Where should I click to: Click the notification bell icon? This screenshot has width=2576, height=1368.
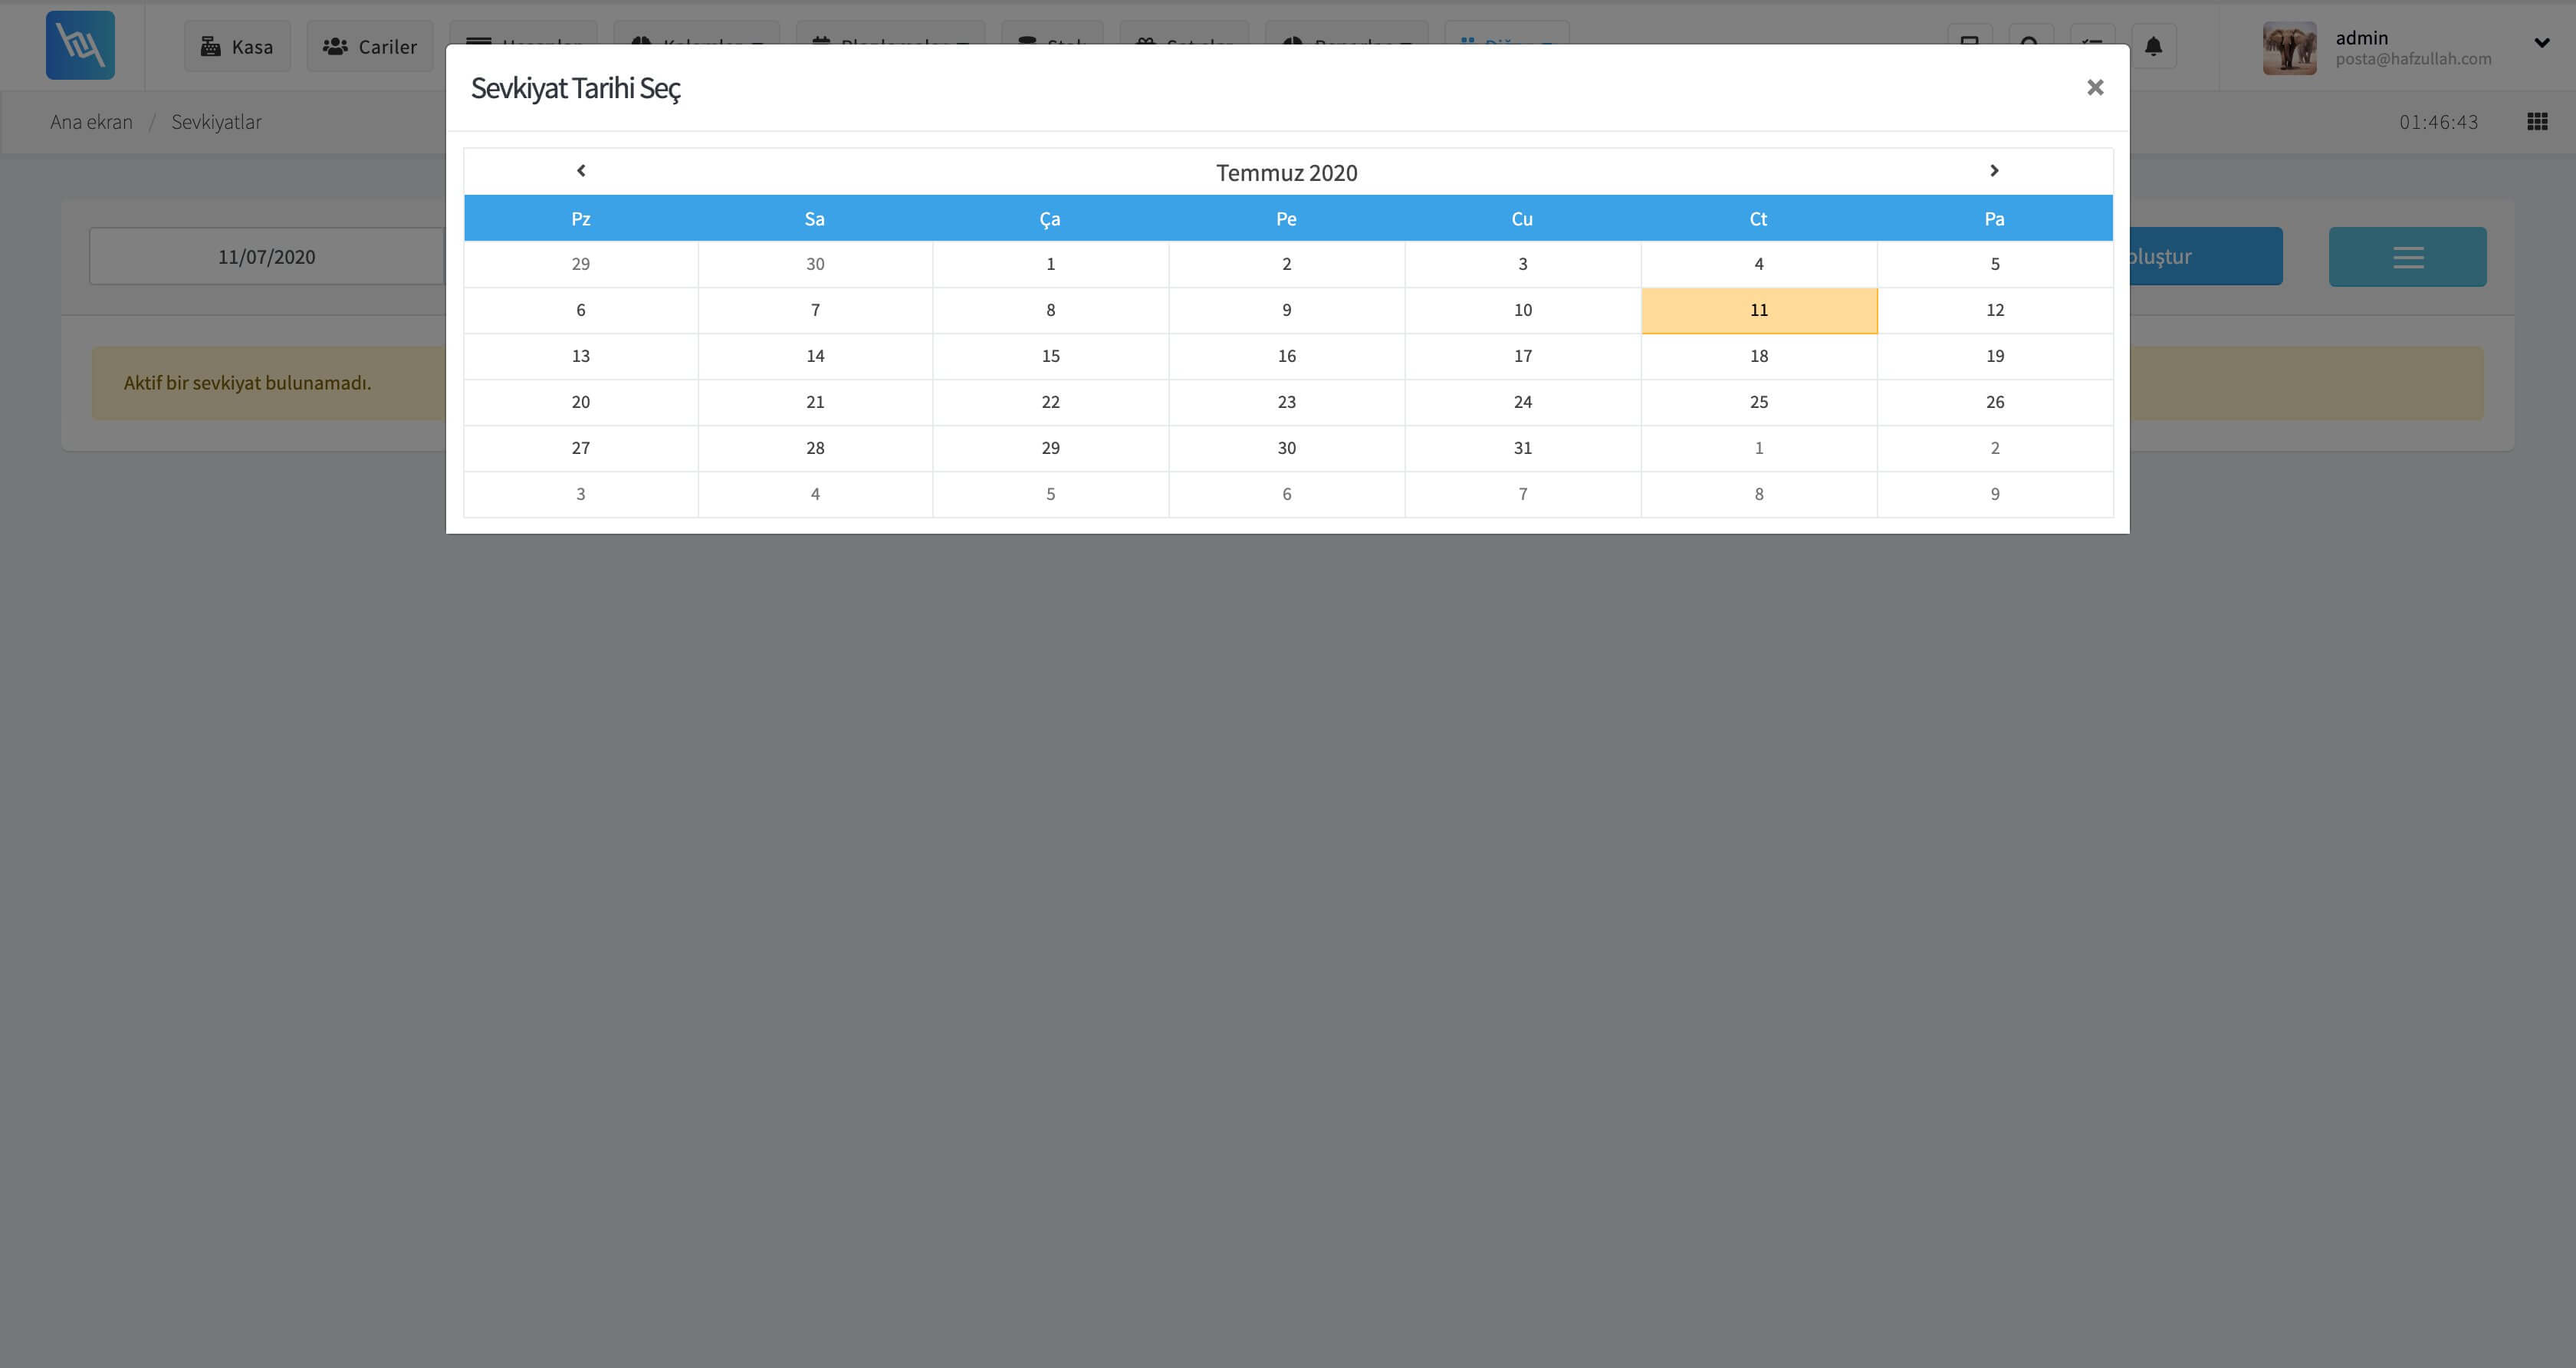click(2153, 46)
